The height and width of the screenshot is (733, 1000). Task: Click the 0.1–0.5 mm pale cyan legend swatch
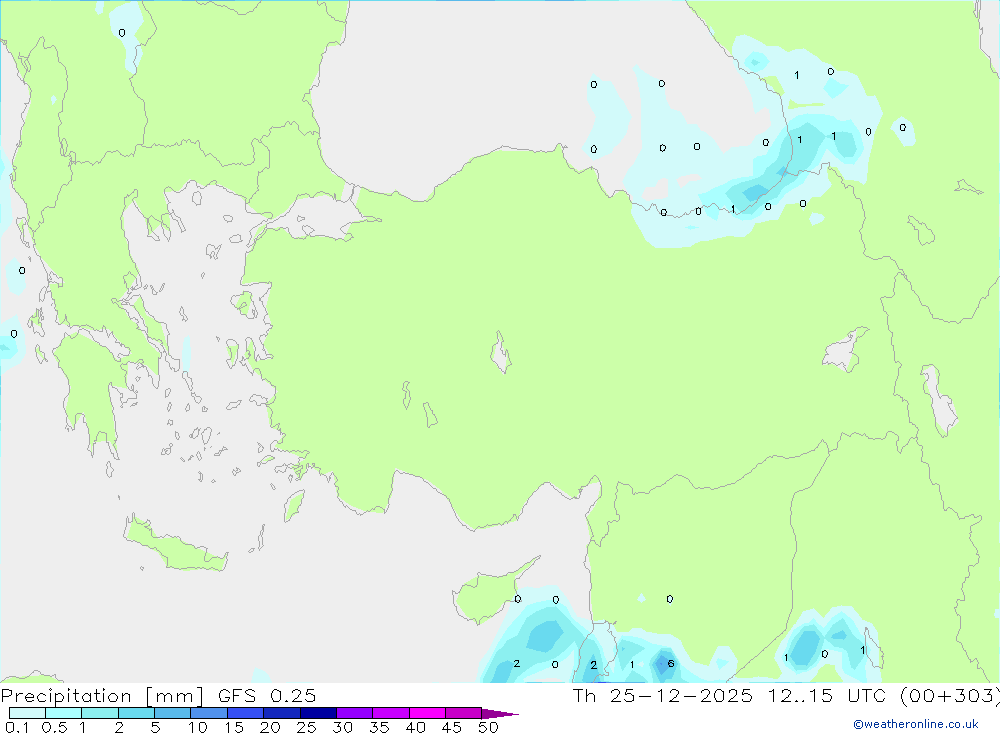(x=27, y=713)
